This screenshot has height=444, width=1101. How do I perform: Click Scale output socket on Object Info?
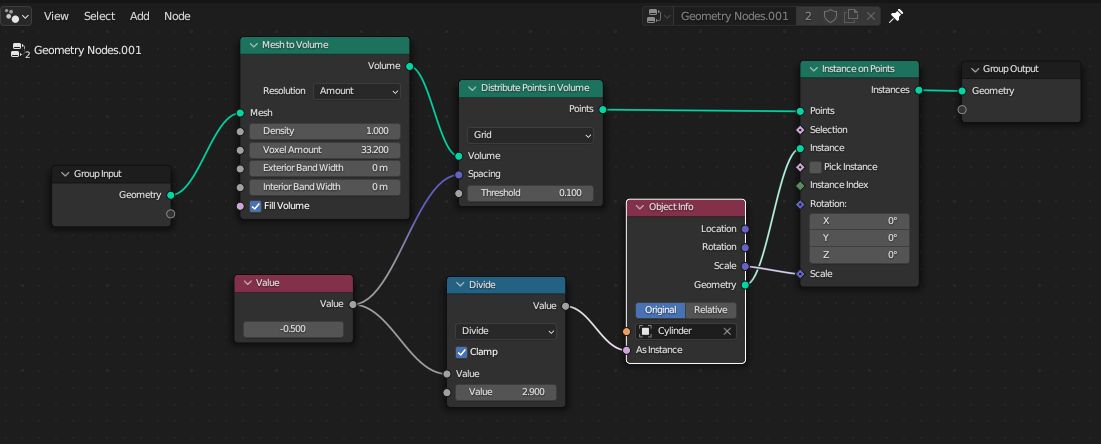click(745, 266)
